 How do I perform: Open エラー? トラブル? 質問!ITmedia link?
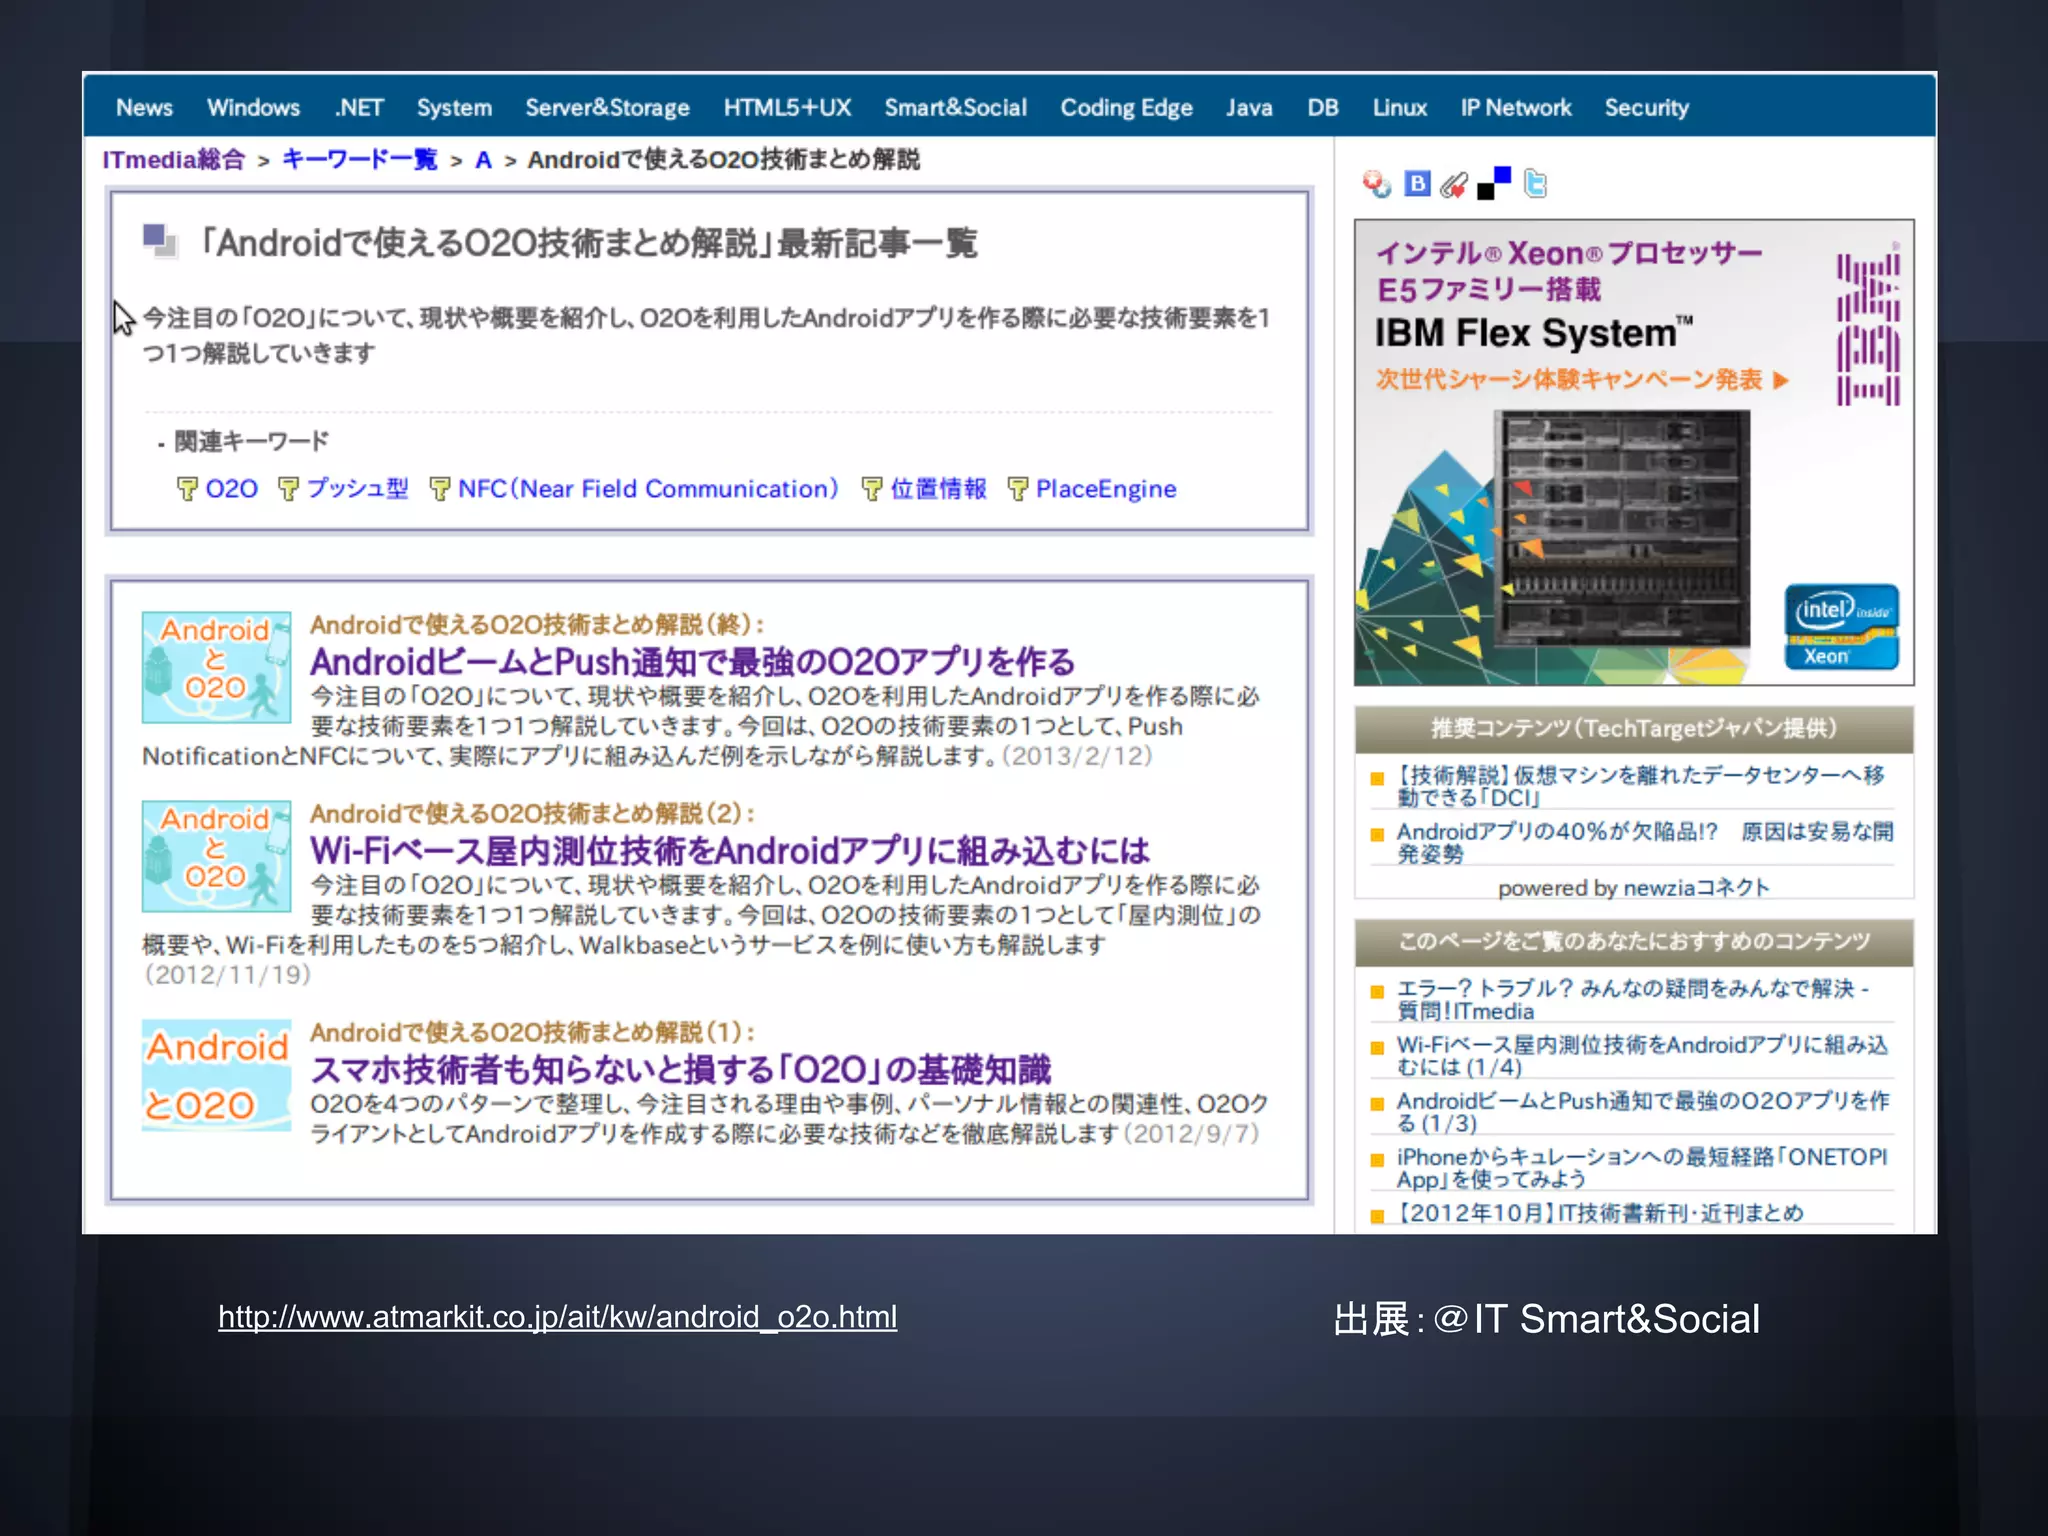click(1632, 999)
